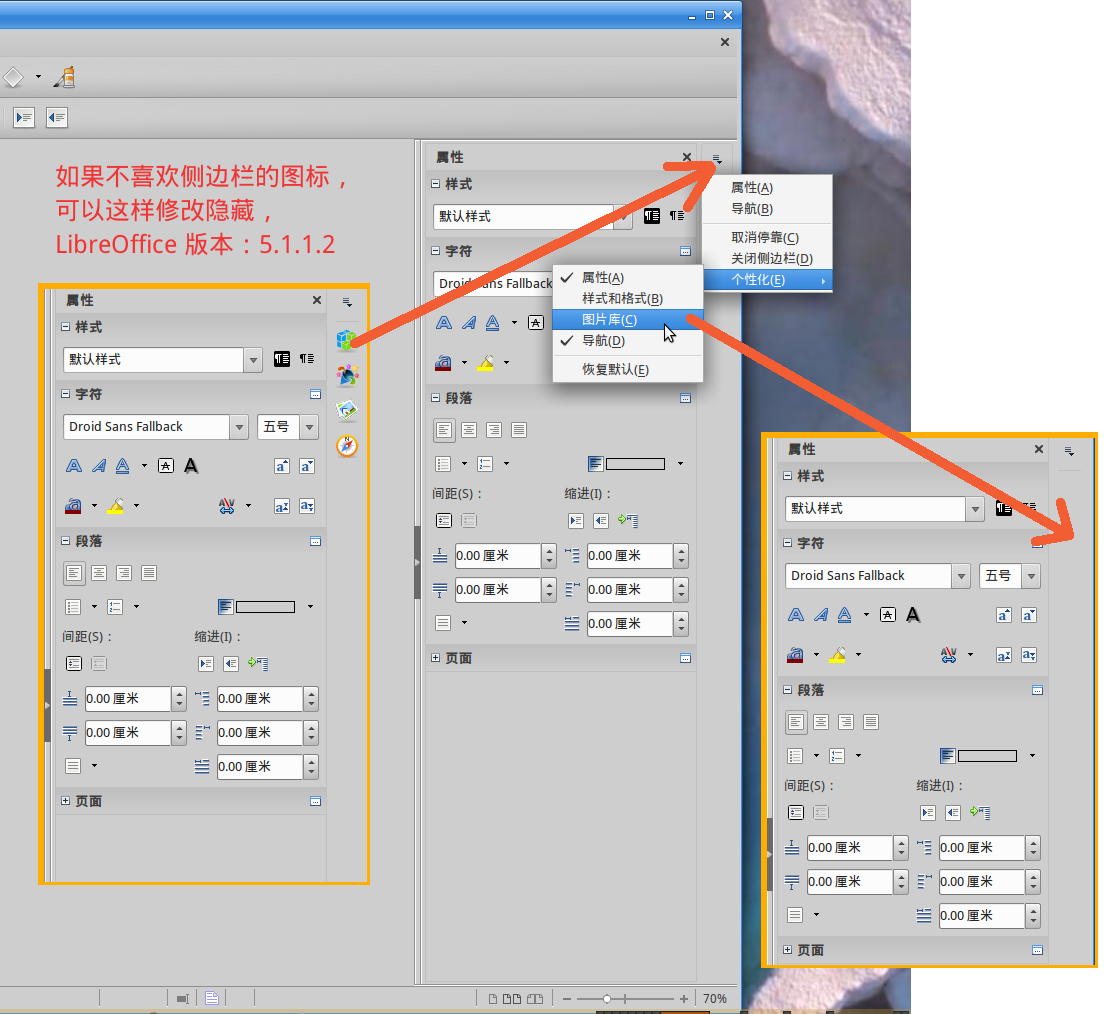Click increase font size icon in left panel

tap(282, 466)
